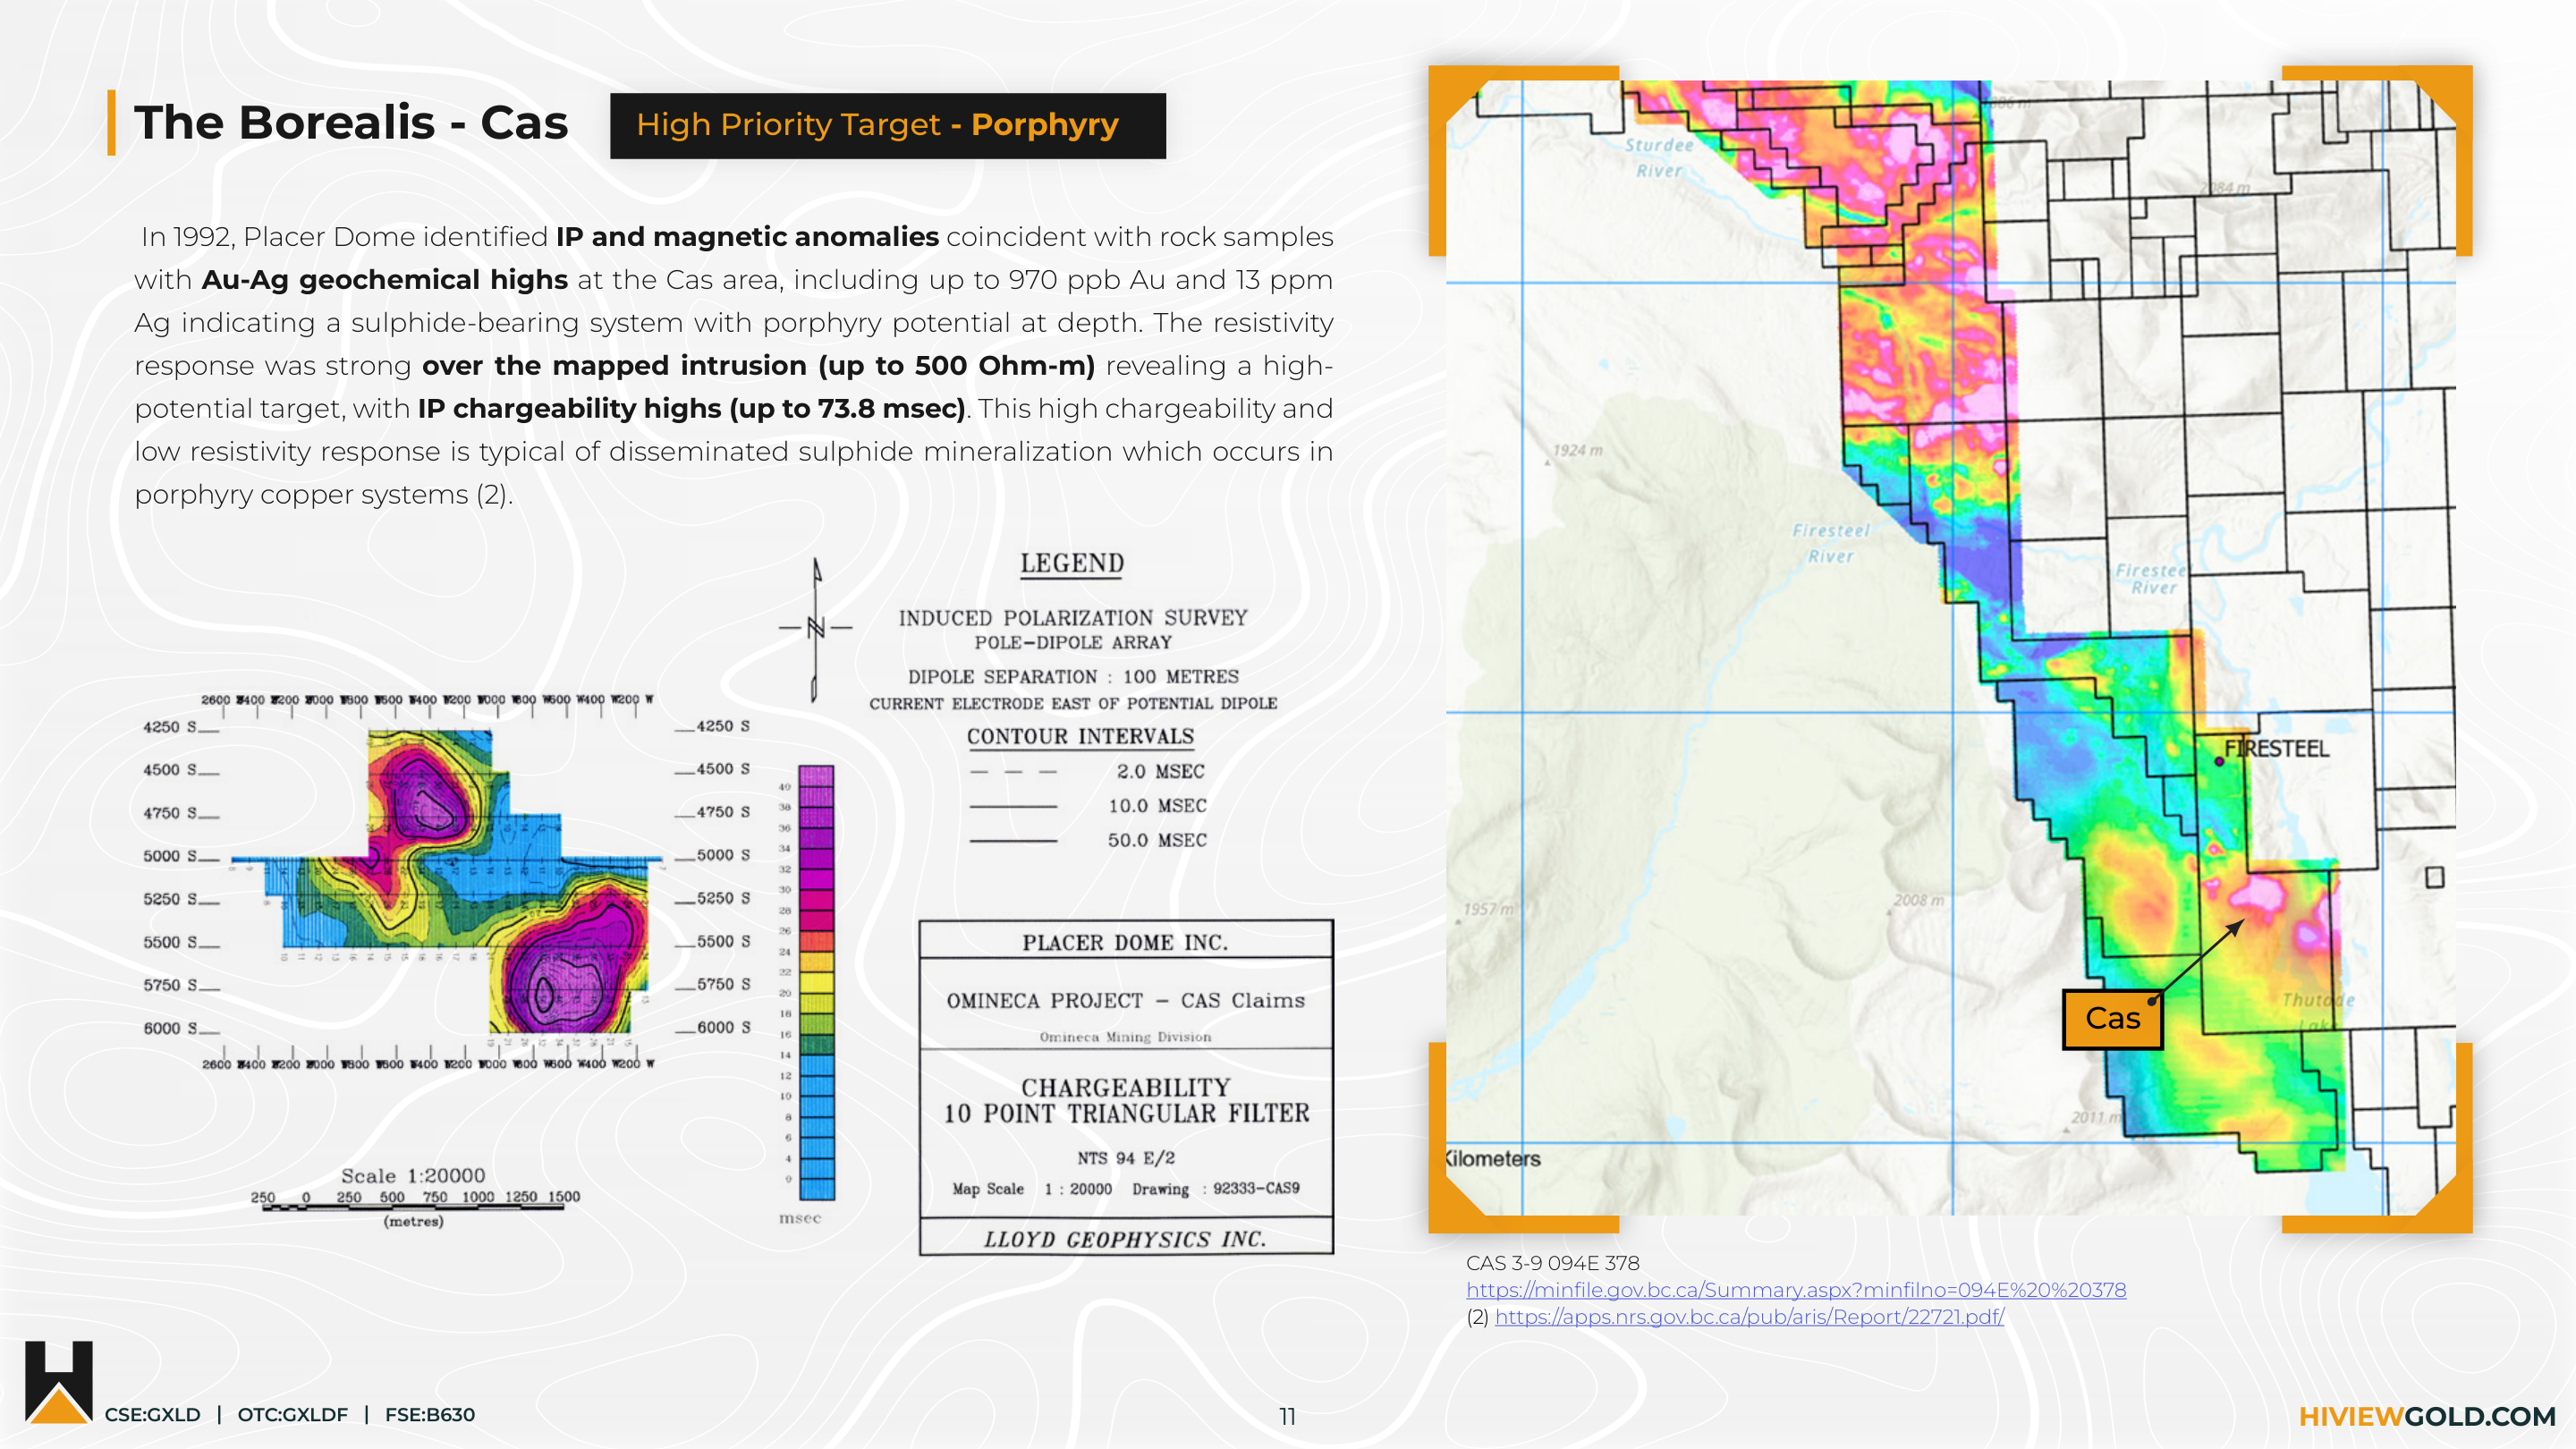Click the chargeability msec color scale bar

[816, 982]
